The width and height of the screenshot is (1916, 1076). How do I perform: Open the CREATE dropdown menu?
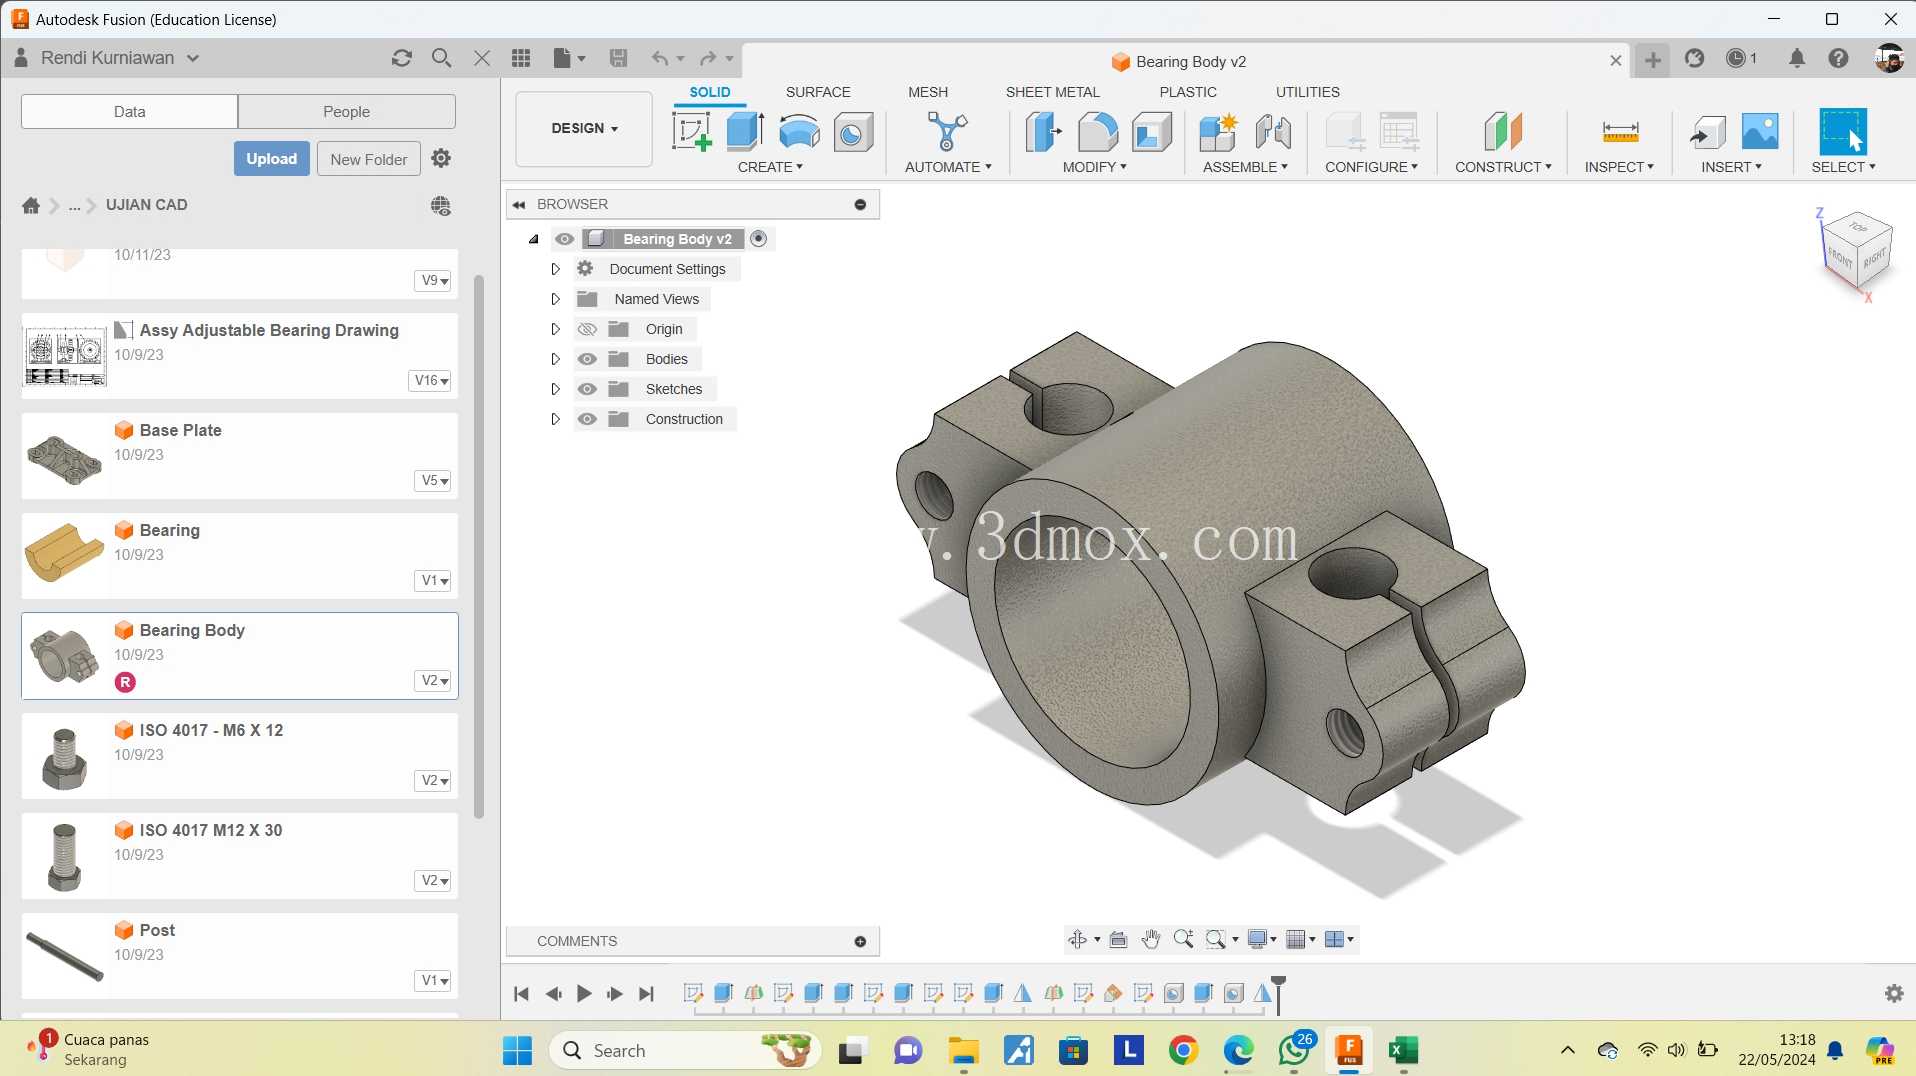(x=770, y=167)
